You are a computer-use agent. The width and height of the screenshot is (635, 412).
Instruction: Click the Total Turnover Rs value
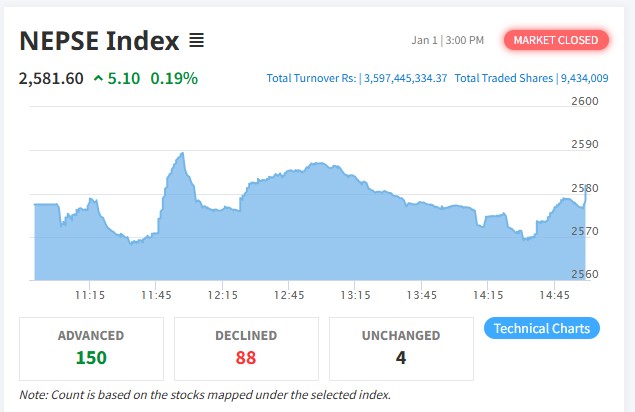coord(405,78)
